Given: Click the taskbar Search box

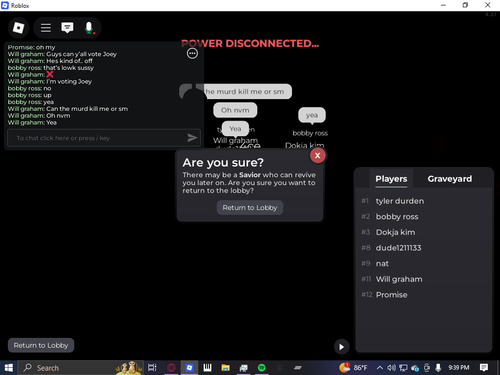Looking at the screenshot, I should pos(80,368).
